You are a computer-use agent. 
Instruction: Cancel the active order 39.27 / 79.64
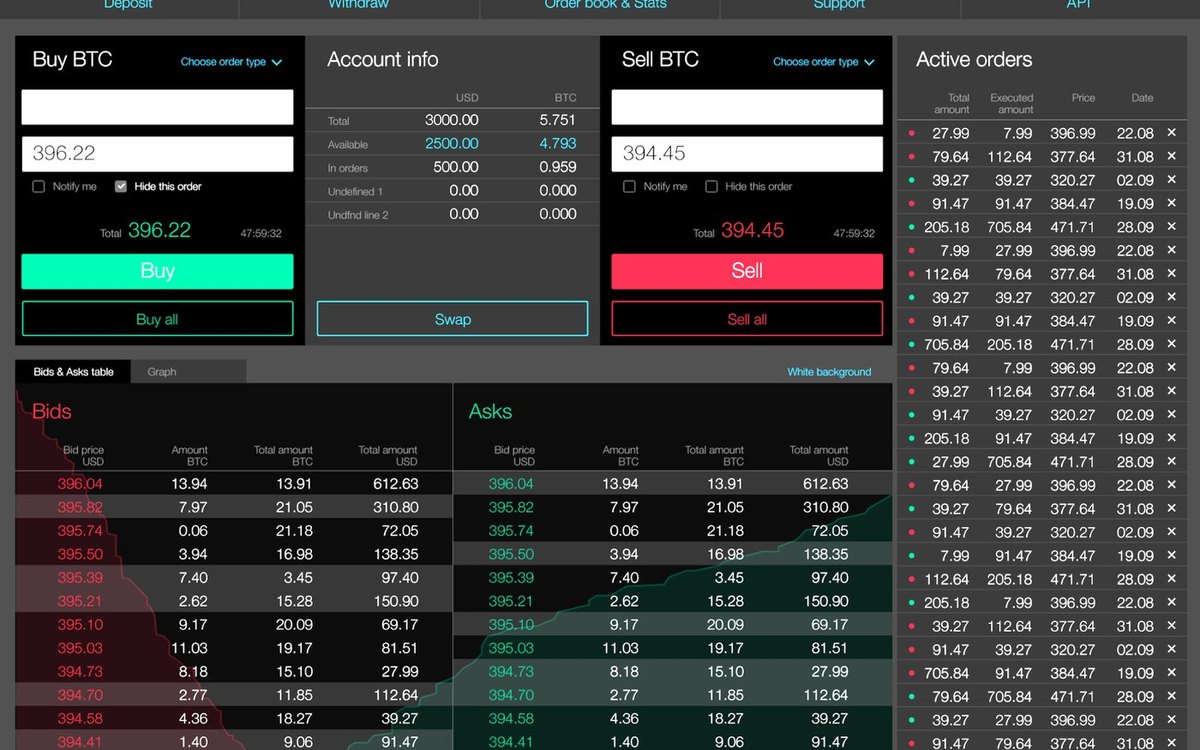point(1171,509)
